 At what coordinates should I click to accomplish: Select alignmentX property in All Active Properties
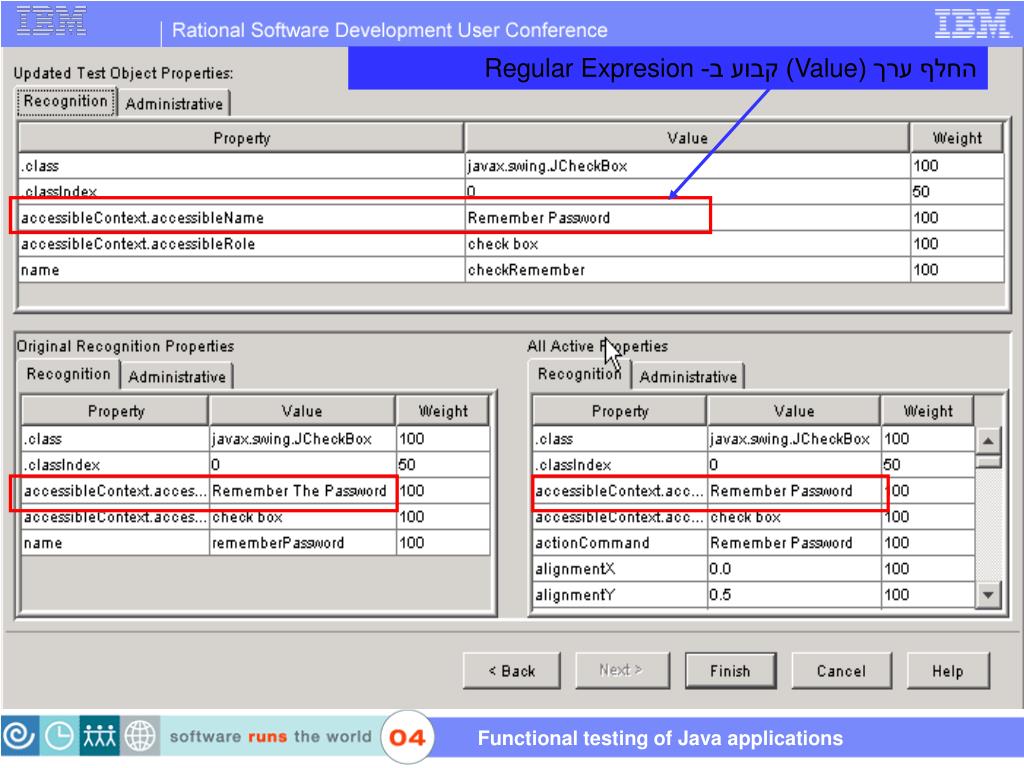(x=620, y=569)
